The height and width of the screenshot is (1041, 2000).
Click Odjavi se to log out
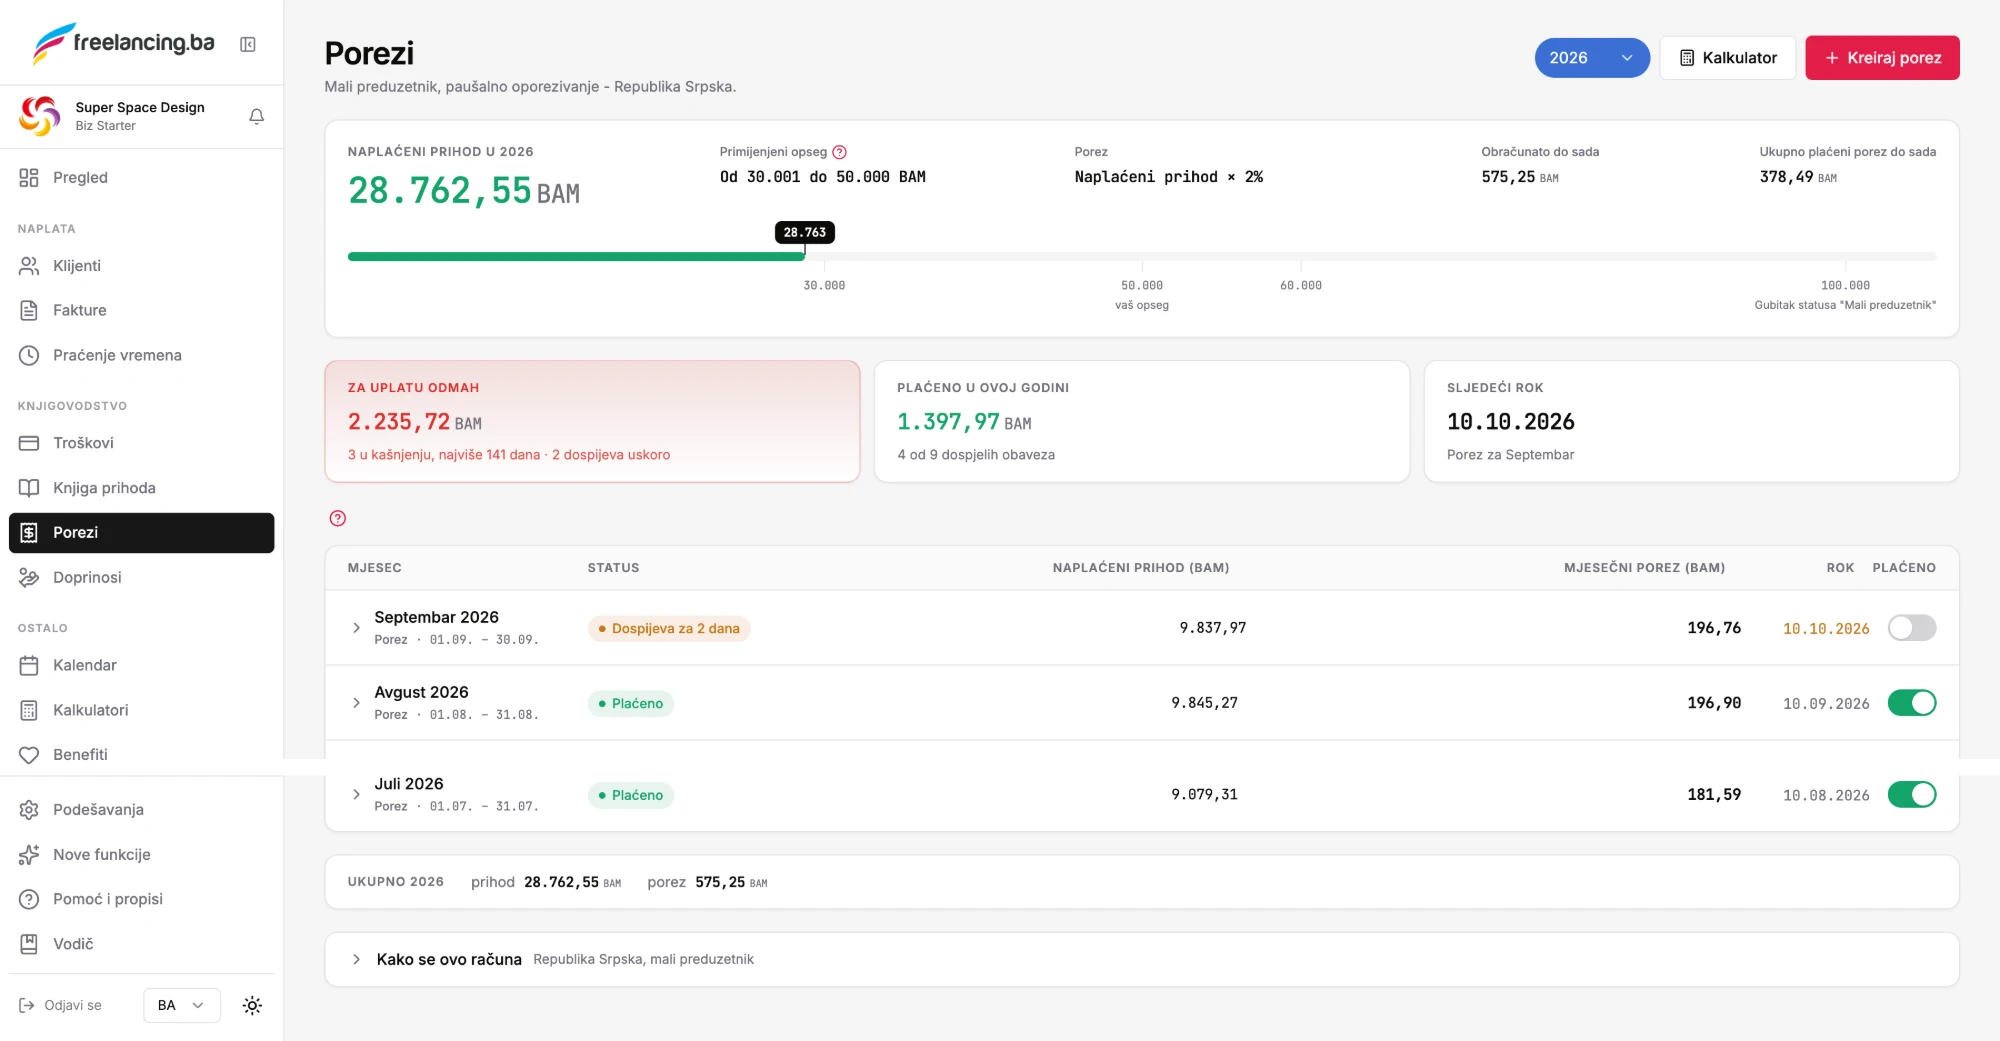(x=62, y=1005)
